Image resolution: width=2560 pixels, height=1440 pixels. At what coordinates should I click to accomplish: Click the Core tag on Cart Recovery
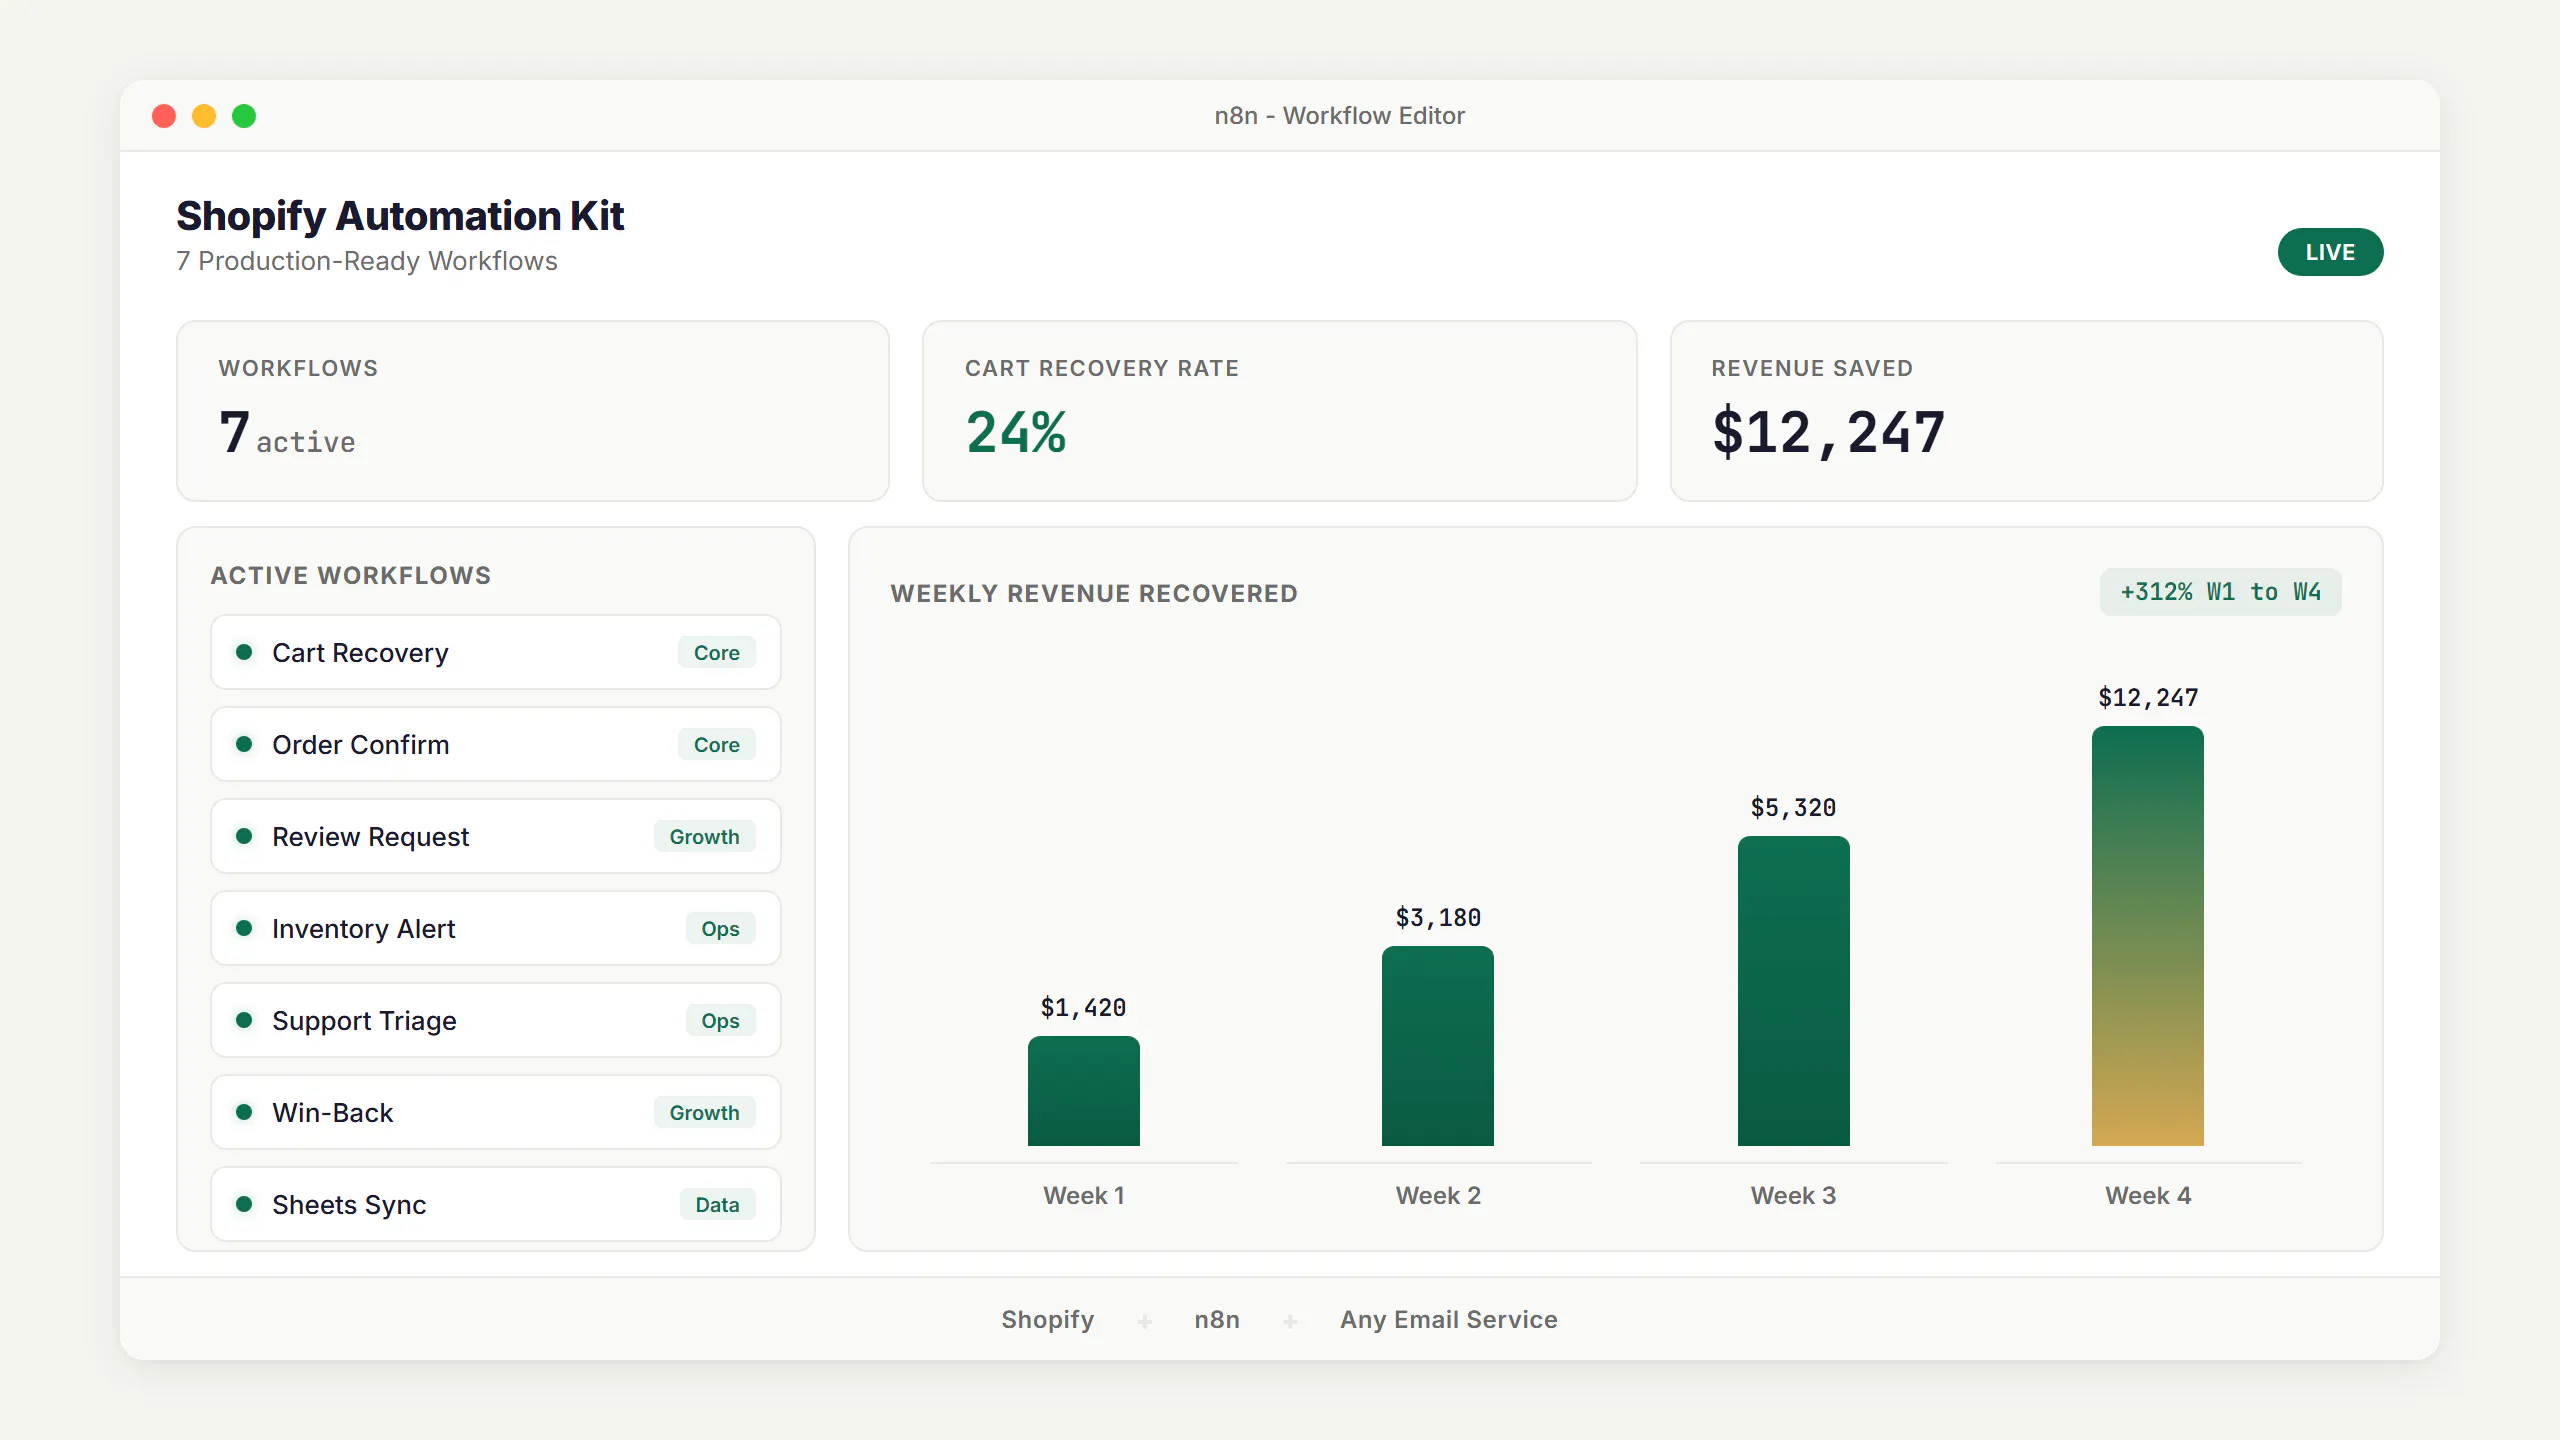click(x=717, y=652)
